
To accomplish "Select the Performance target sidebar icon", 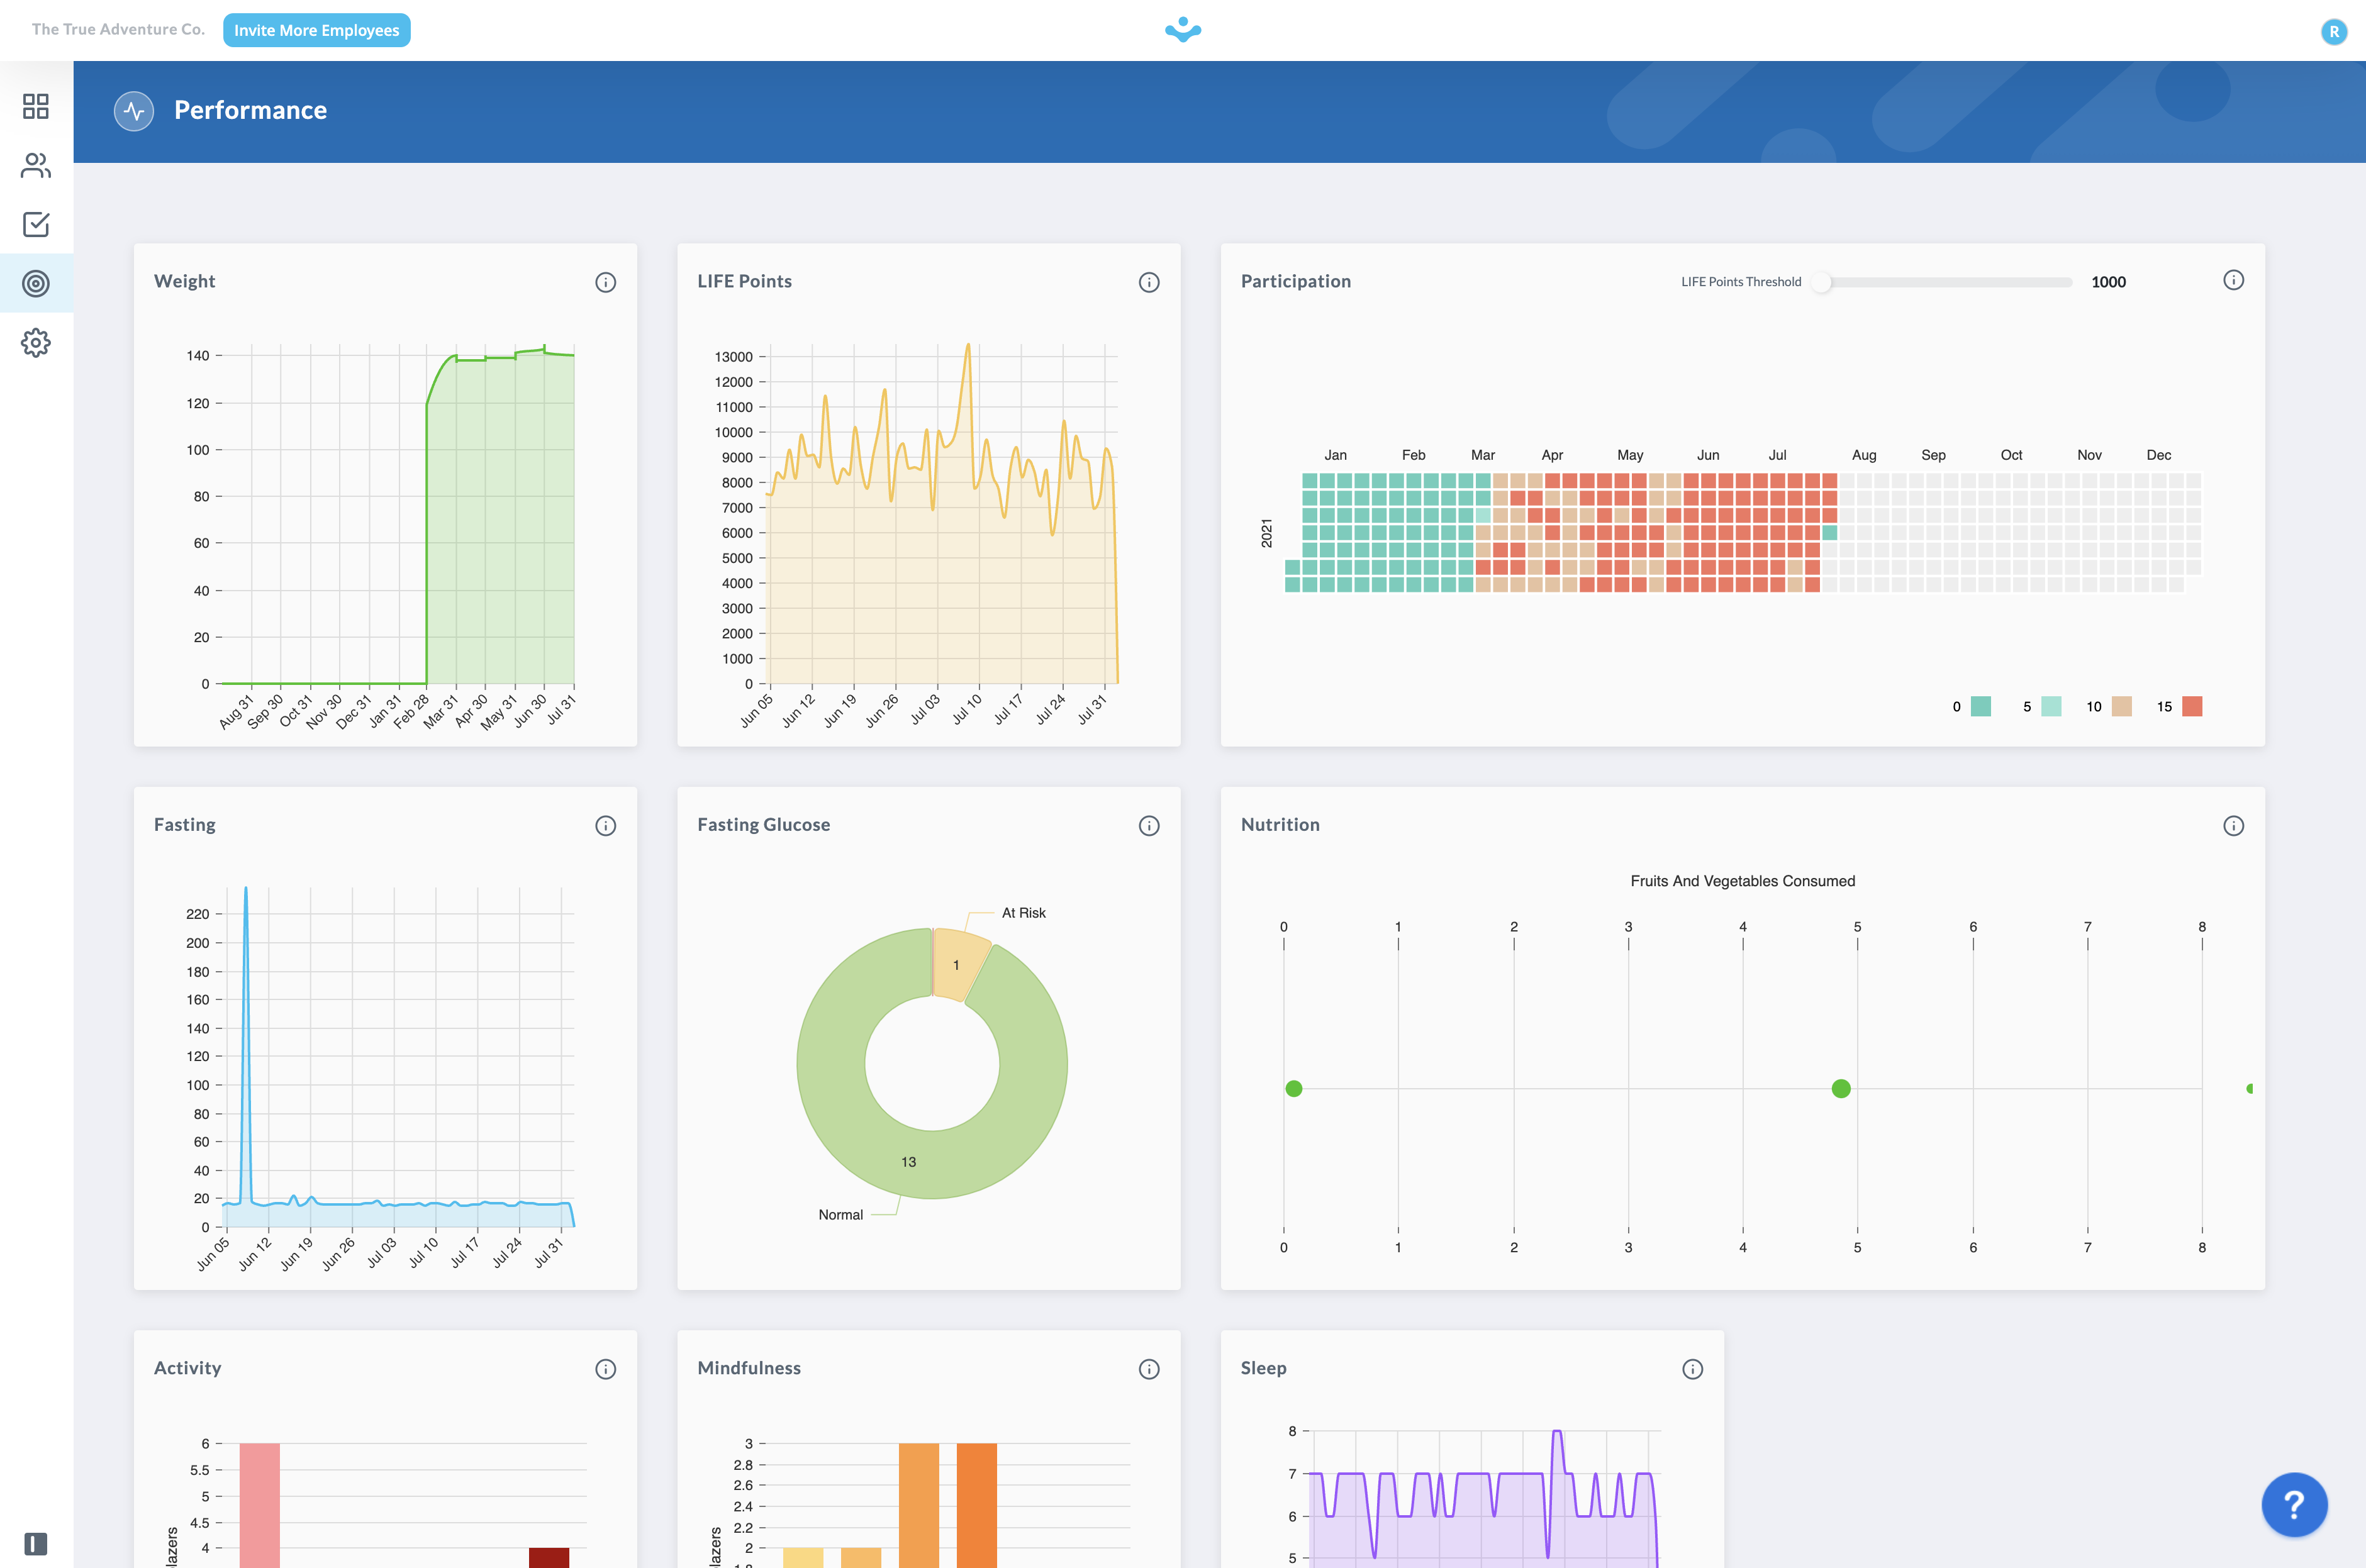I will click(x=36, y=284).
